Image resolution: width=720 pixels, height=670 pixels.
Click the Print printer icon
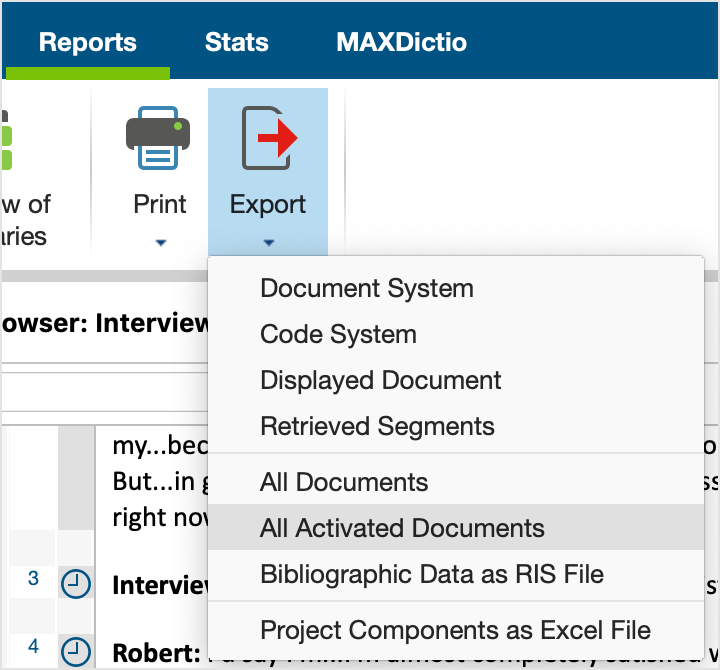pyautogui.click(x=158, y=138)
